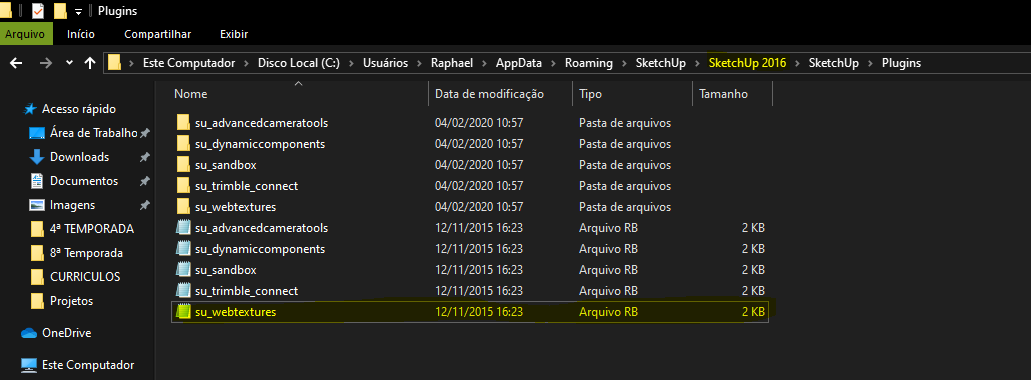Screen dimensions: 1031x380
Task: Open the 4ª TEMPORADA sidebar folder
Action: tap(91, 229)
